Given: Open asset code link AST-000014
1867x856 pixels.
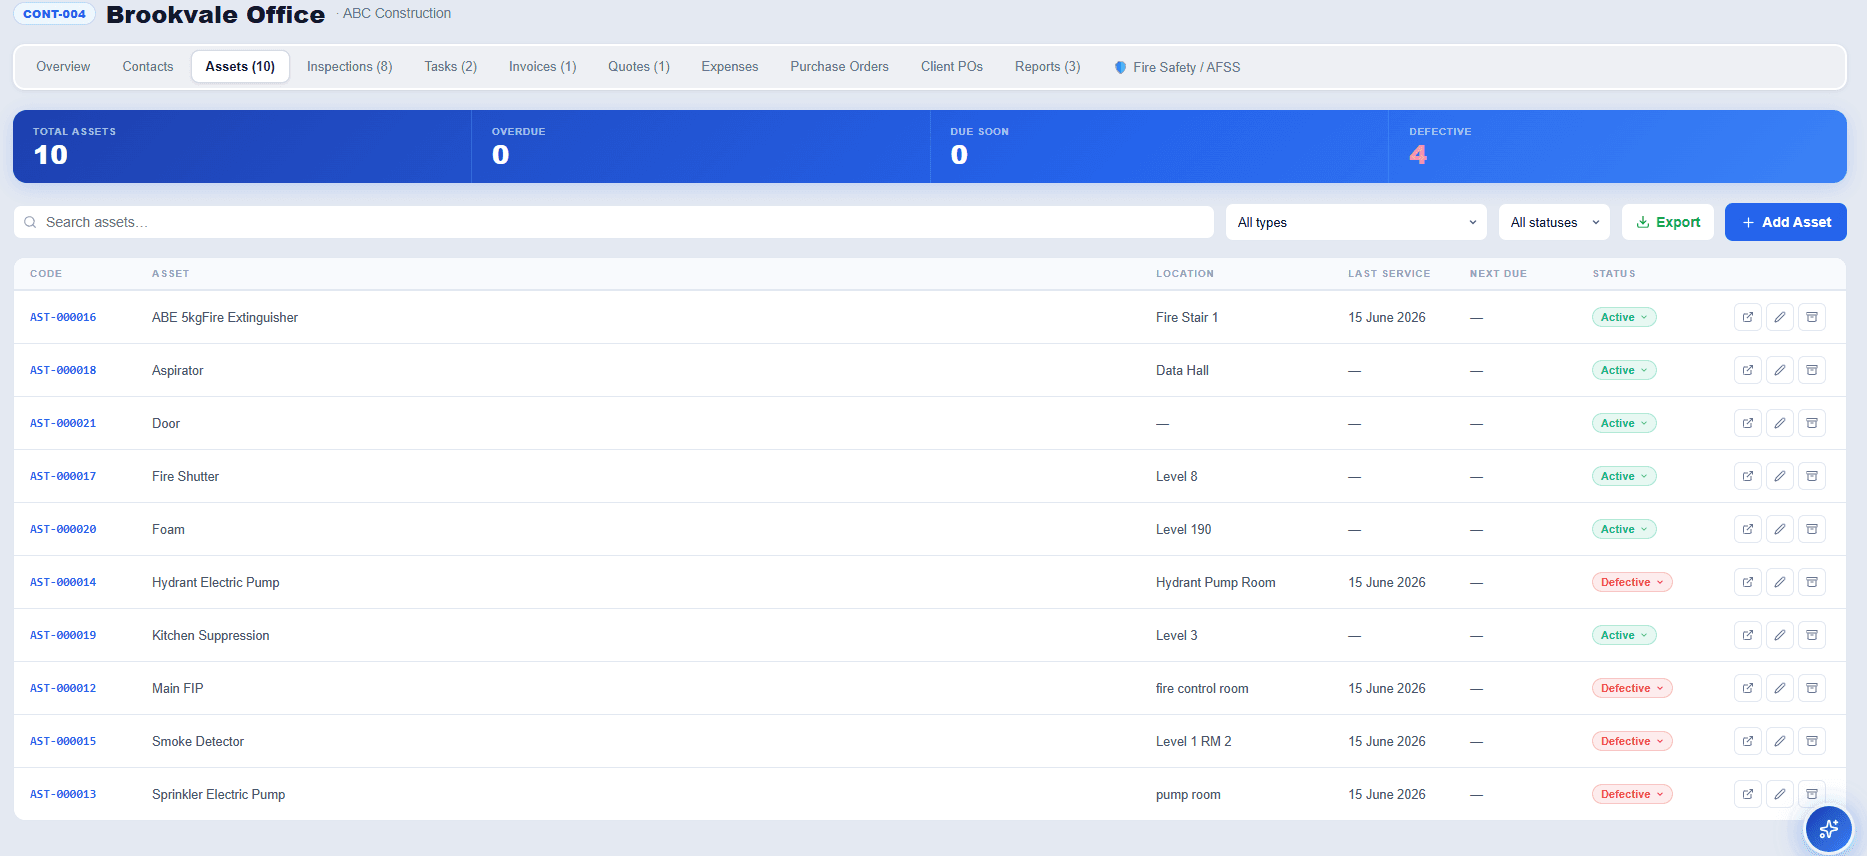Looking at the screenshot, I should click(x=63, y=582).
